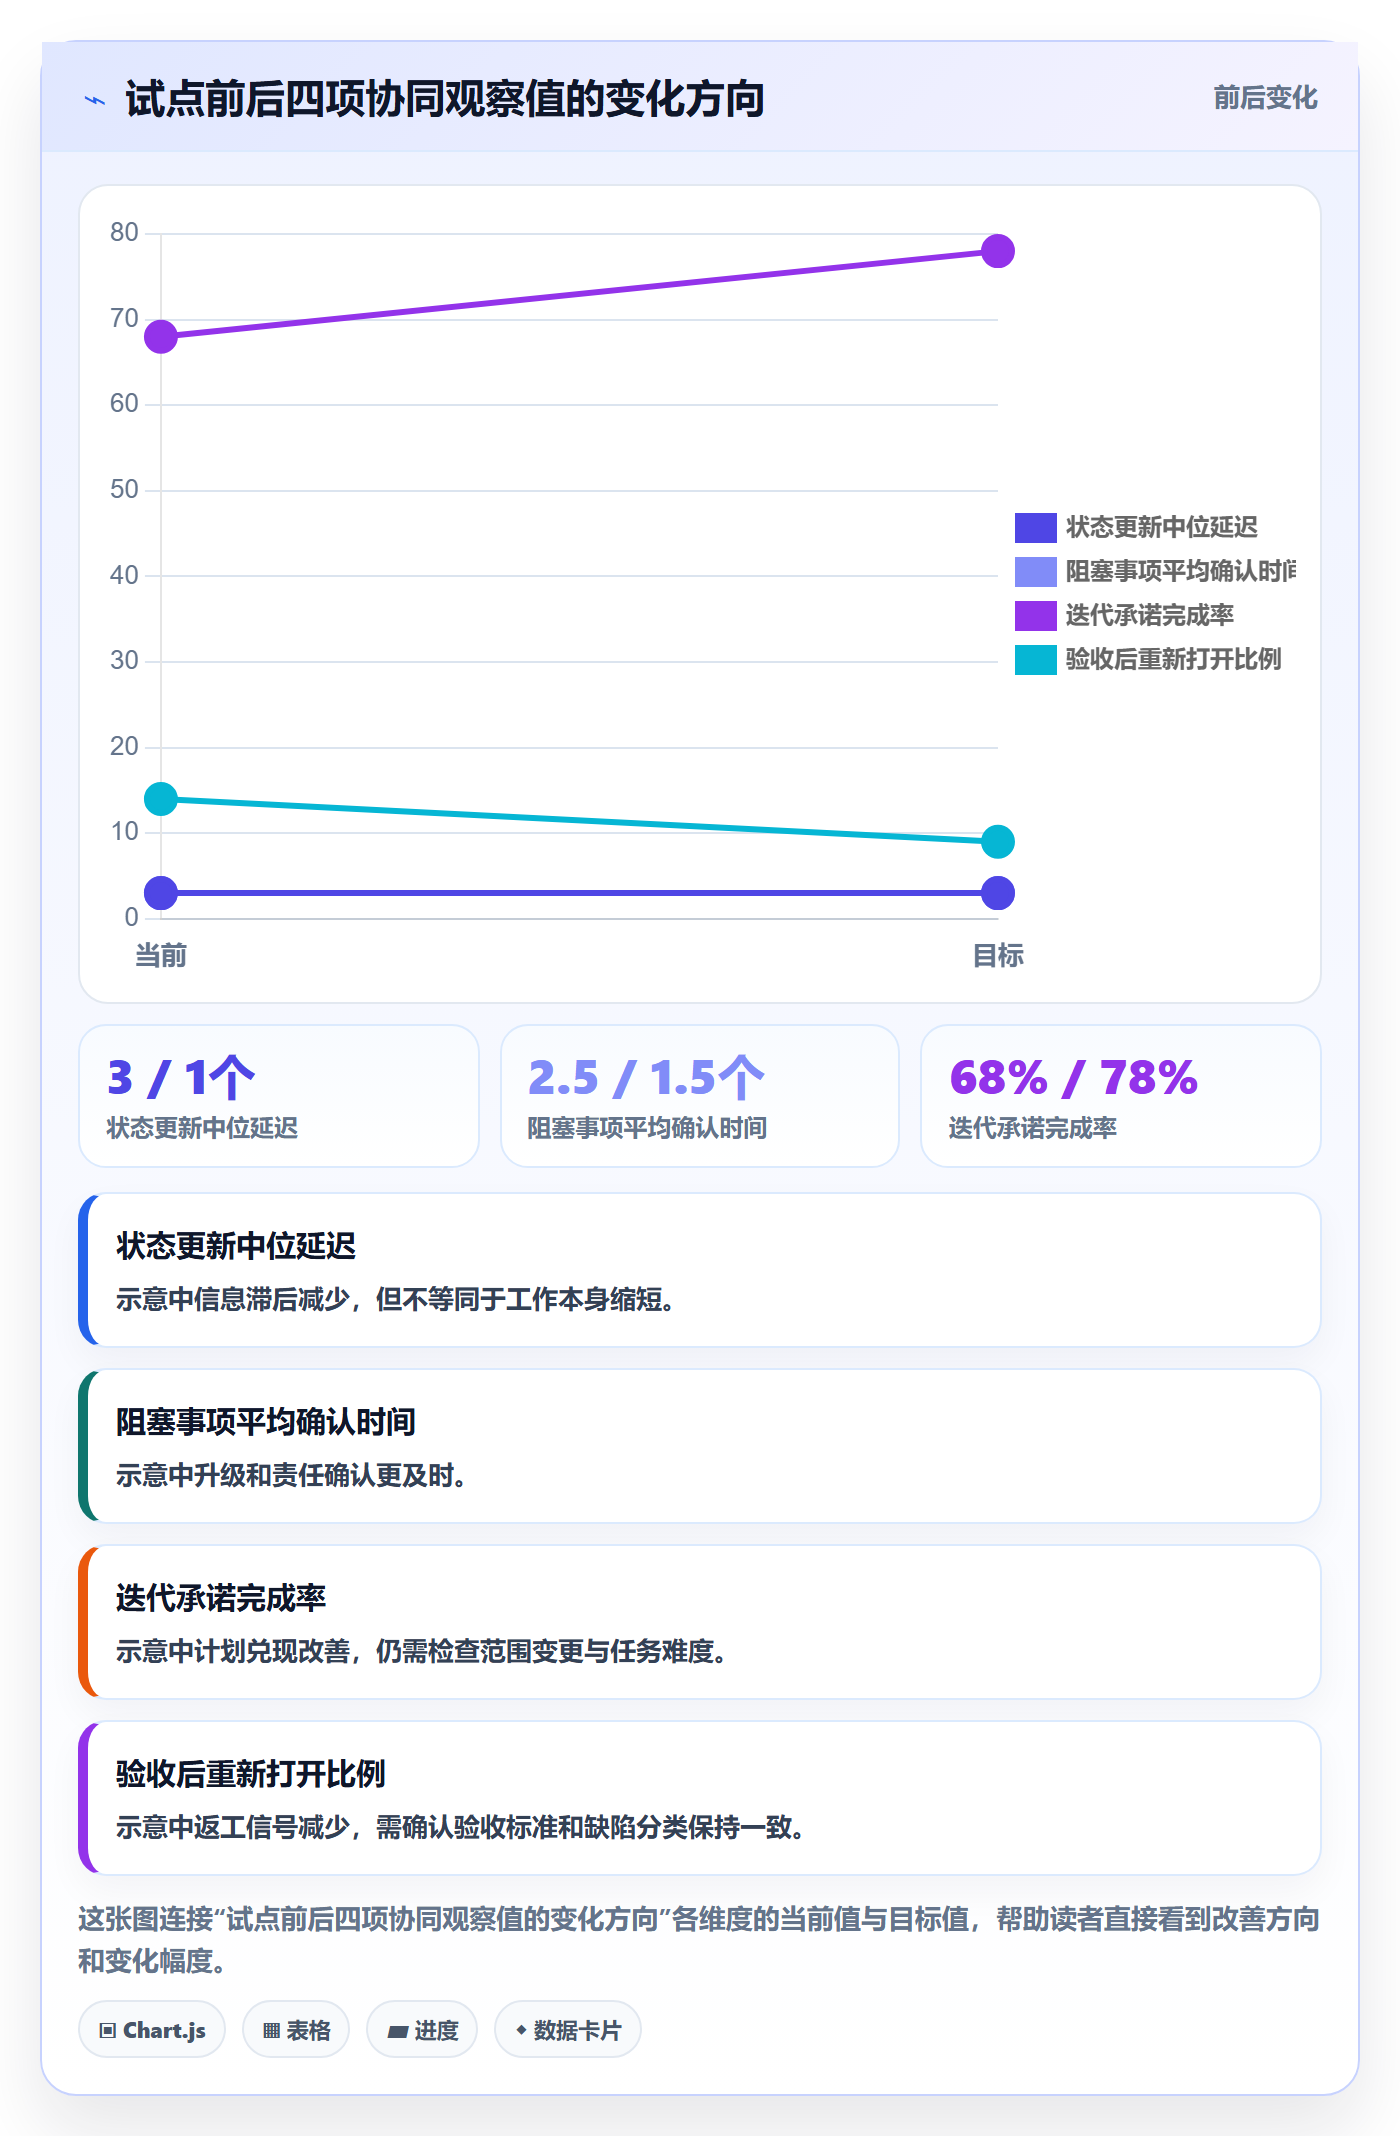Click the chart title 试点前后四项协同观察值的变化方向
The image size is (1400, 2136).
pyautogui.click(x=445, y=100)
